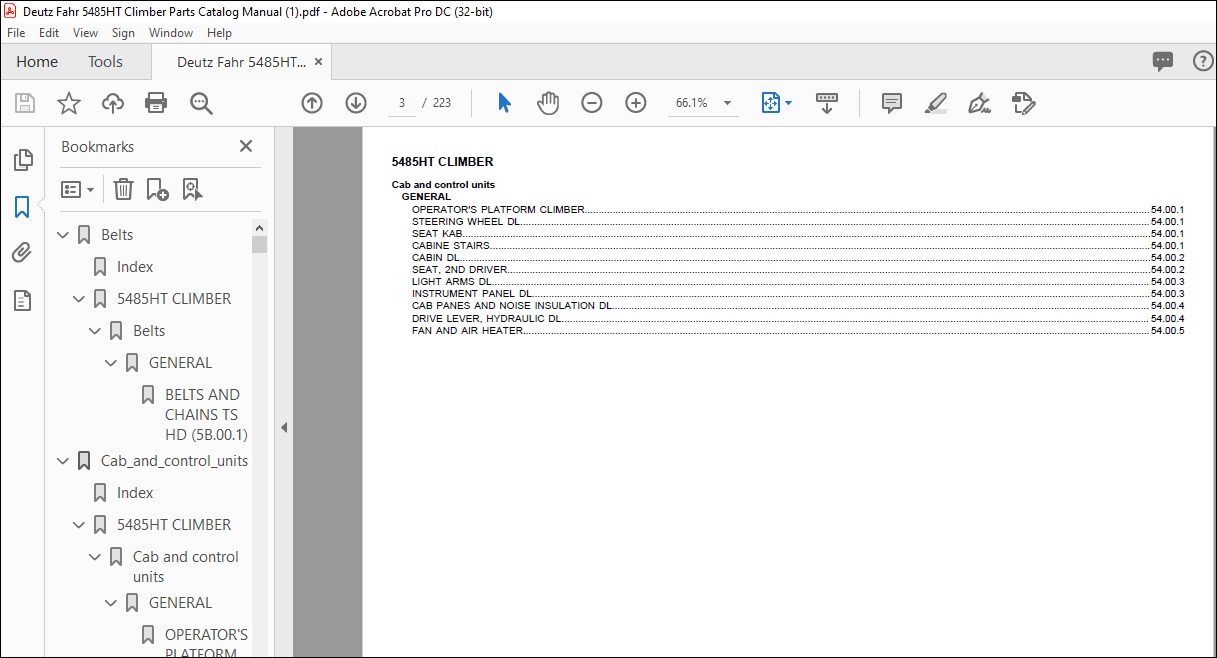
Task: Collapse the Cab and control units sub-bookmark
Action: [96, 557]
